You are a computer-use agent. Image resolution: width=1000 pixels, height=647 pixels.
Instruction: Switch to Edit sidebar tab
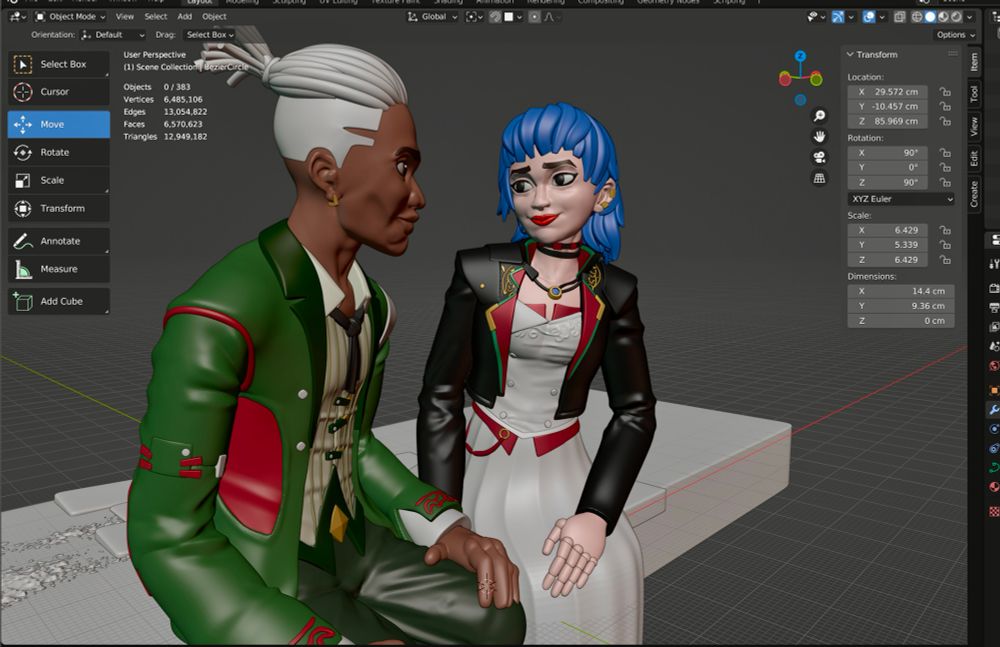[x=974, y=158]
